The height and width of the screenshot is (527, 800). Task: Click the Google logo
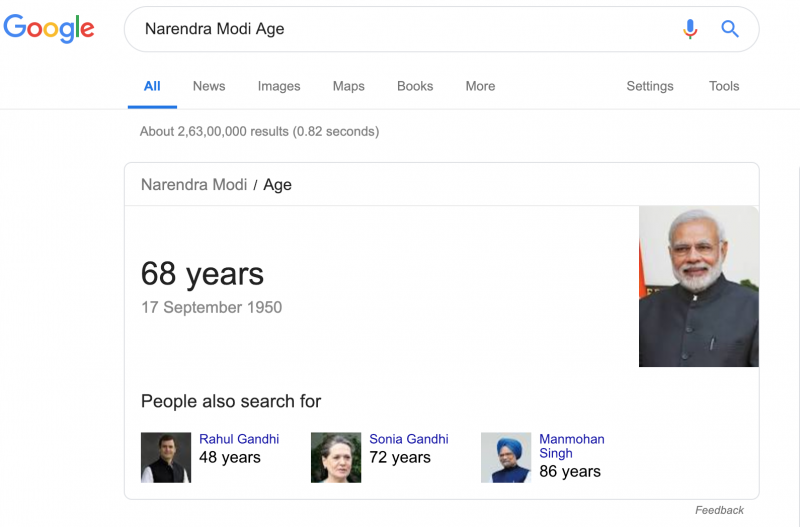click(x=49, y=28)
